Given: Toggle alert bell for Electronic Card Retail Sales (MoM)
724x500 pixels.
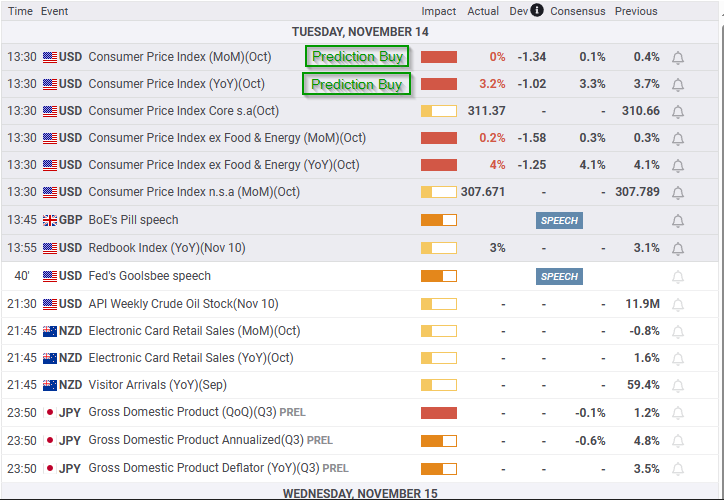Looking at the screenshot, I should click(x=677, y=331).
